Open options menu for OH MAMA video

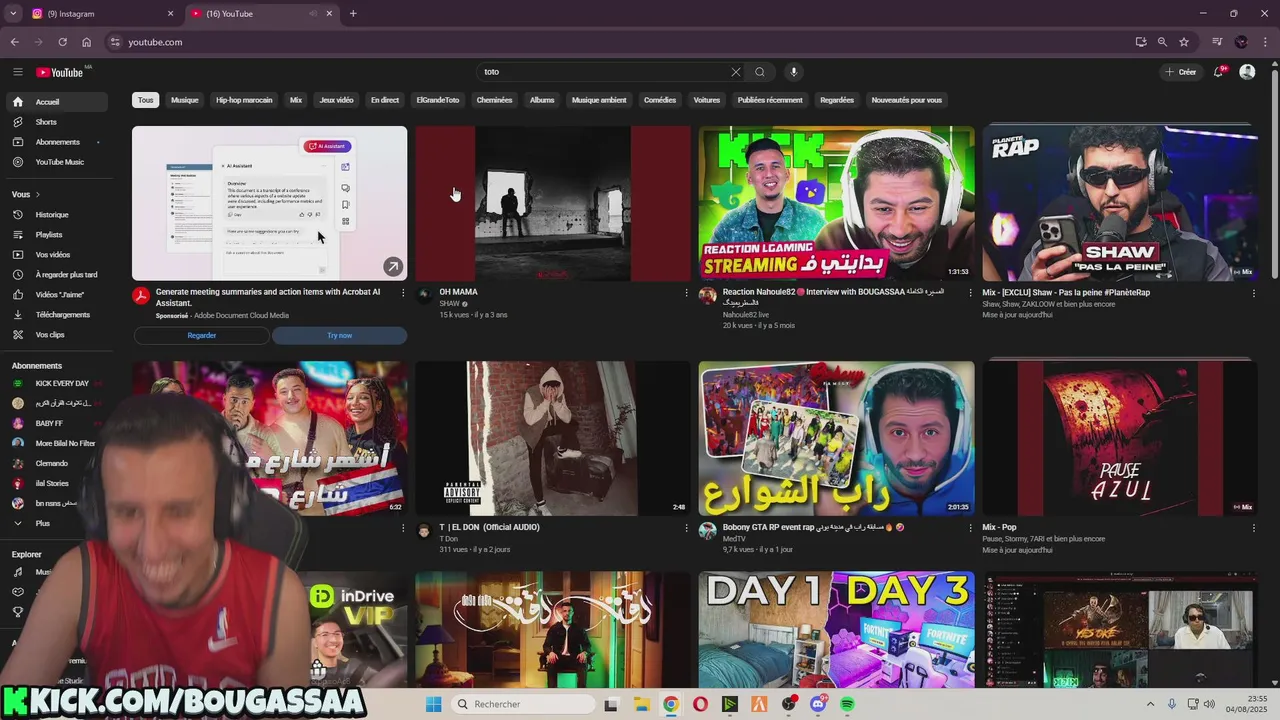click(x=686, y=293)
